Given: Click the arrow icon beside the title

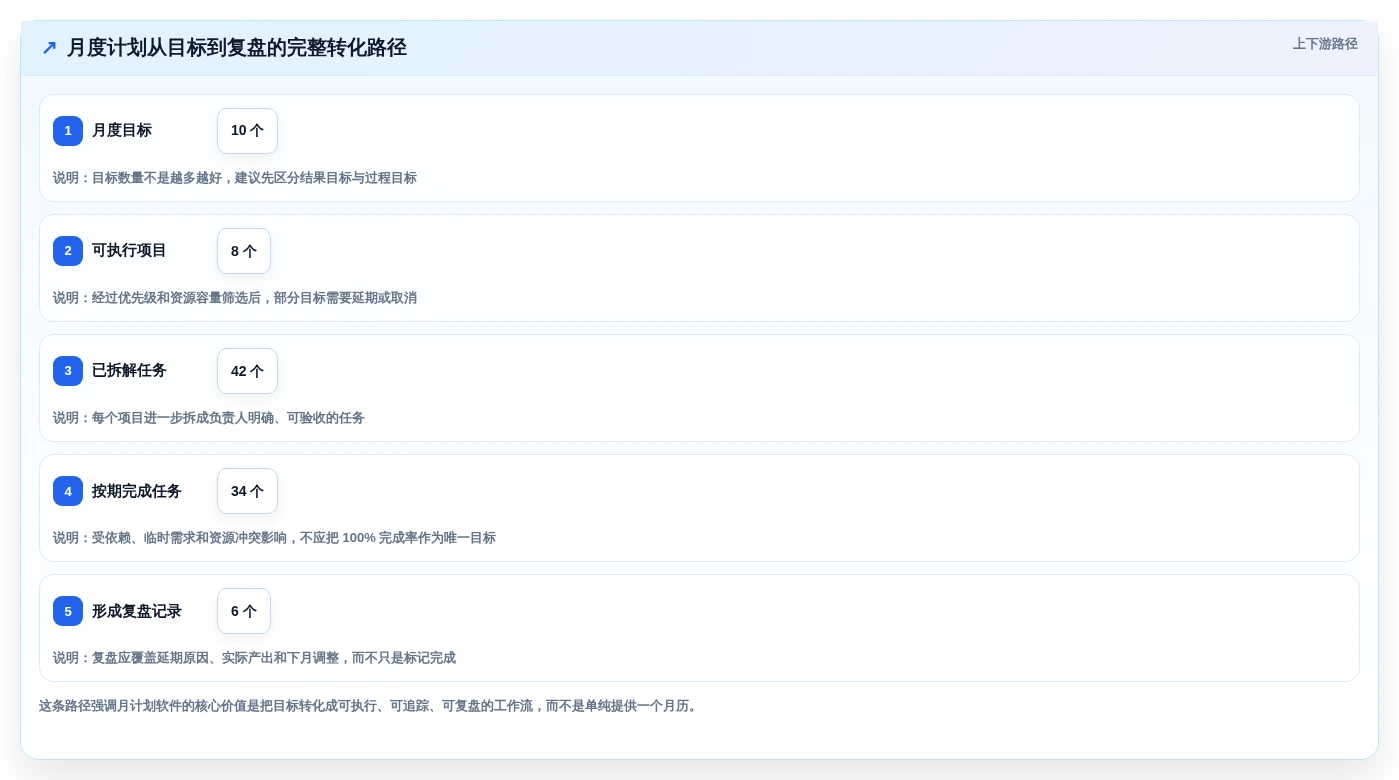Looking at the screenshot, I should [x=49, y=47].
